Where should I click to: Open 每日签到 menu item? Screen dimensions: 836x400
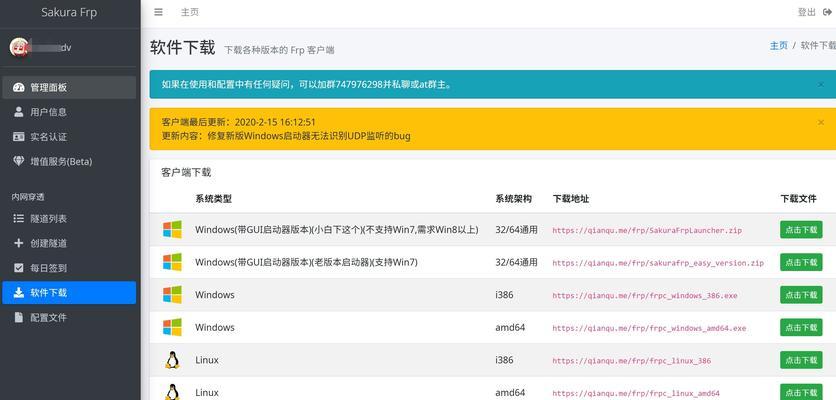point(69,268)
